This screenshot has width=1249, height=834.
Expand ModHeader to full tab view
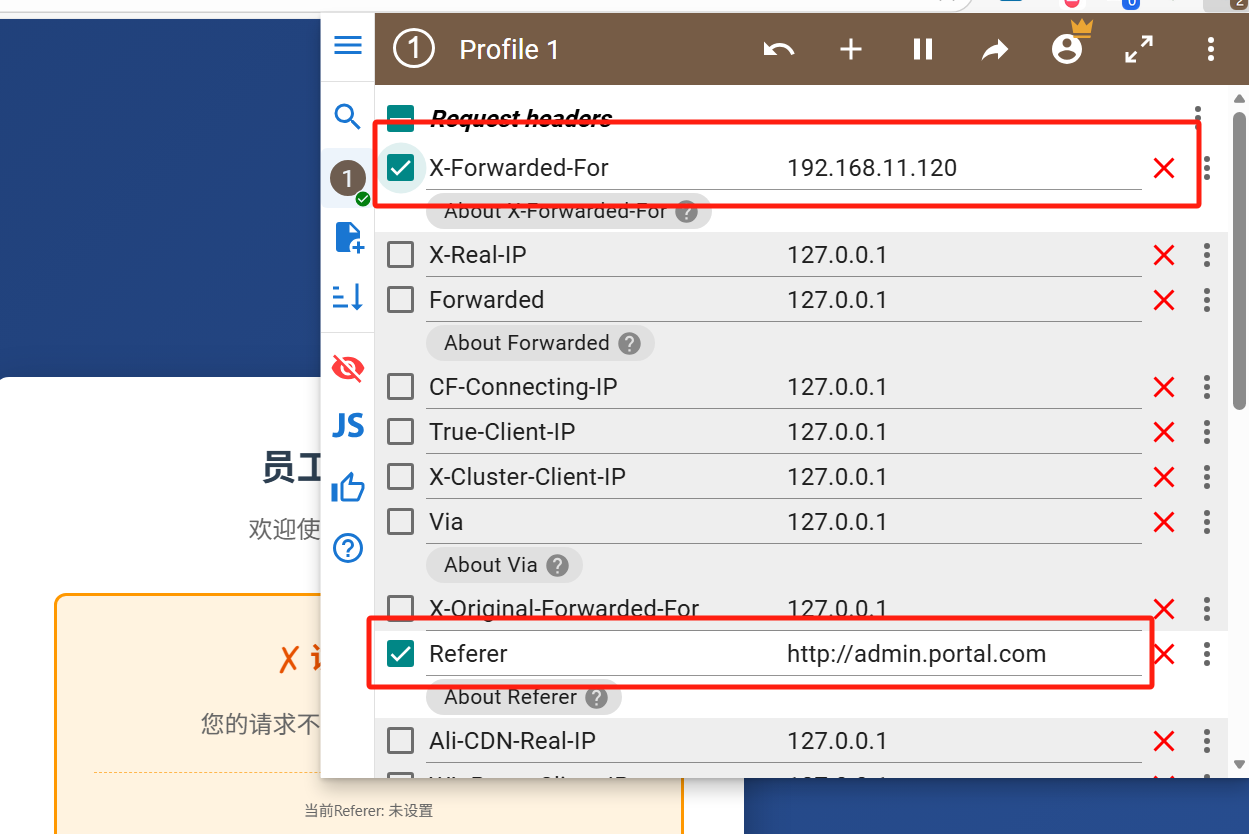[x=1139, y=49]
